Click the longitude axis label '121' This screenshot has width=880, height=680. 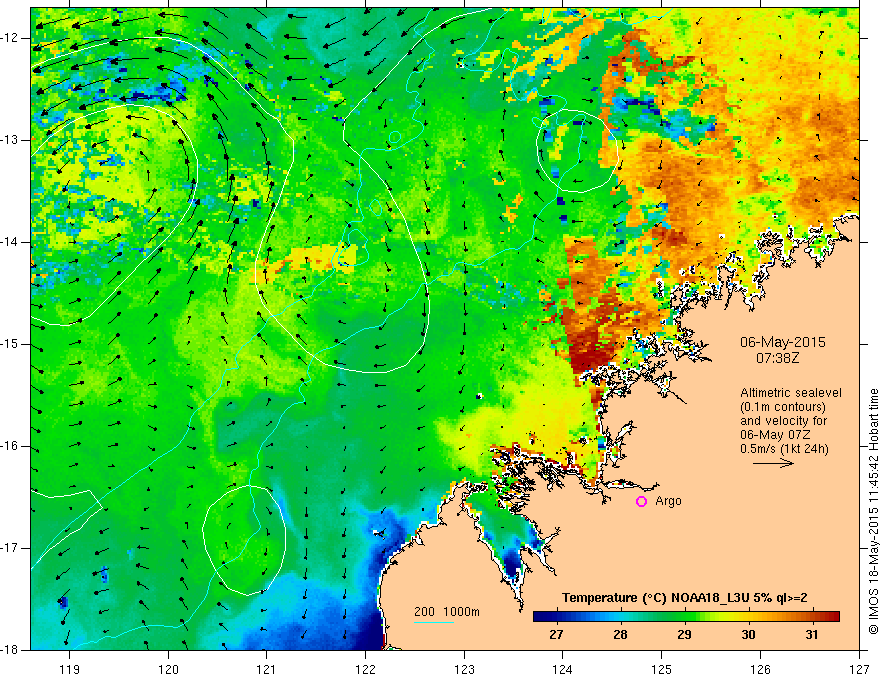click(x=267, y=669)
